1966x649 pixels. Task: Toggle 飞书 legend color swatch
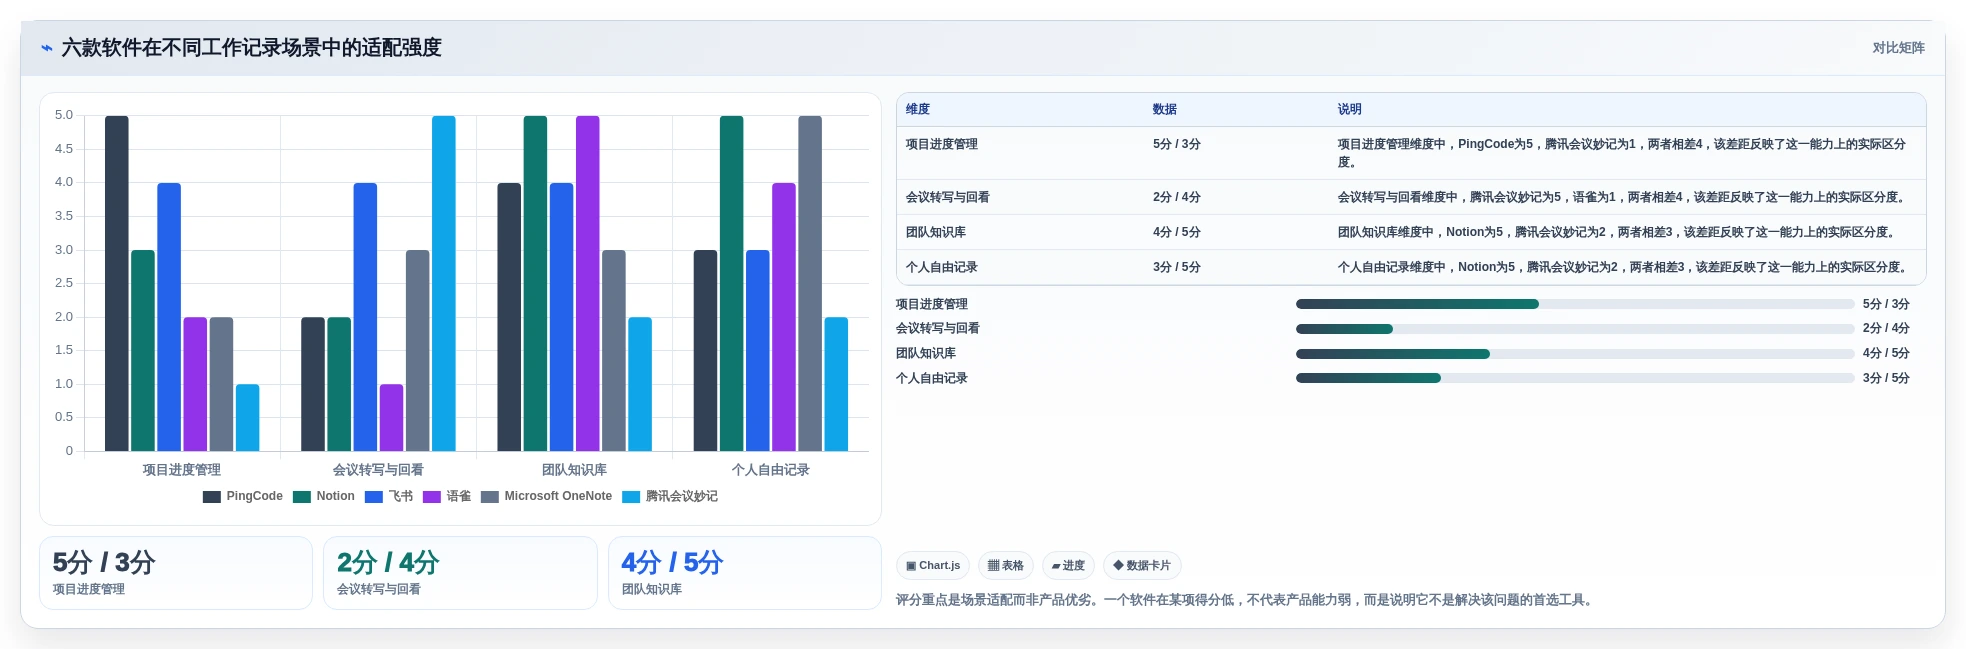[x=374, y=497]
